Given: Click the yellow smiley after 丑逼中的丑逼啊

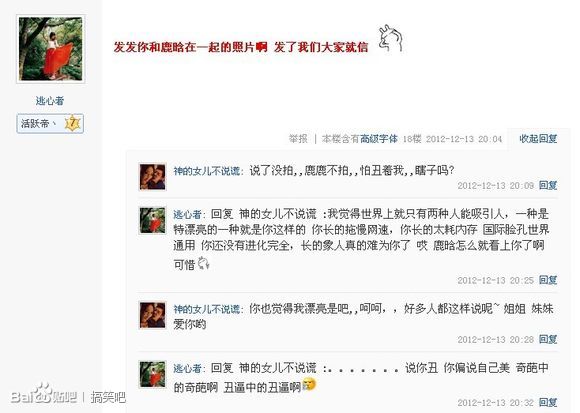Looking at the screenshot, I should pos(310,385).
